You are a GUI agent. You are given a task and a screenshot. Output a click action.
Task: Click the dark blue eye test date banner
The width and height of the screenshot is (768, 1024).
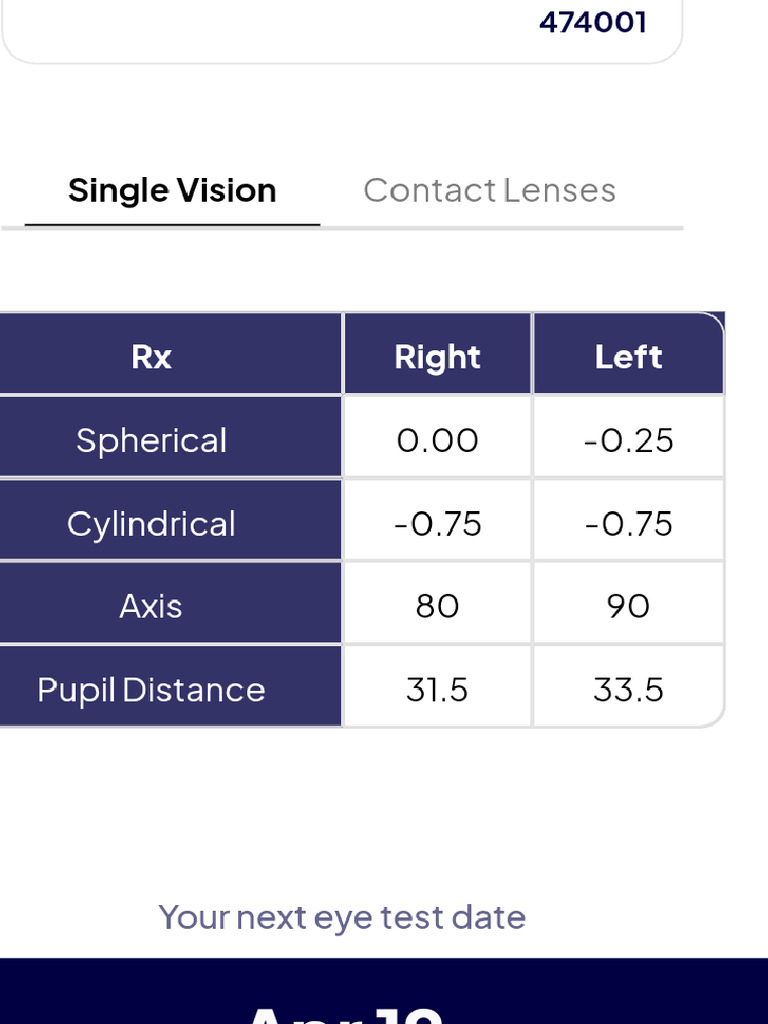tap(384, 991)
